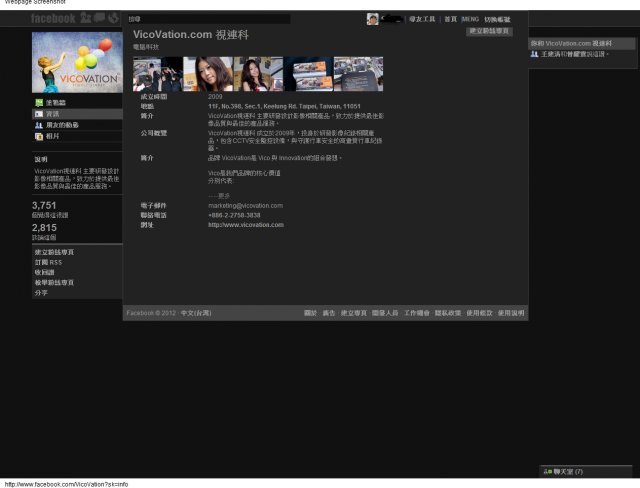Open 開發人員 developers link in footer
The width and height of the screenshot is (640, 488).
tap(385, 313)
